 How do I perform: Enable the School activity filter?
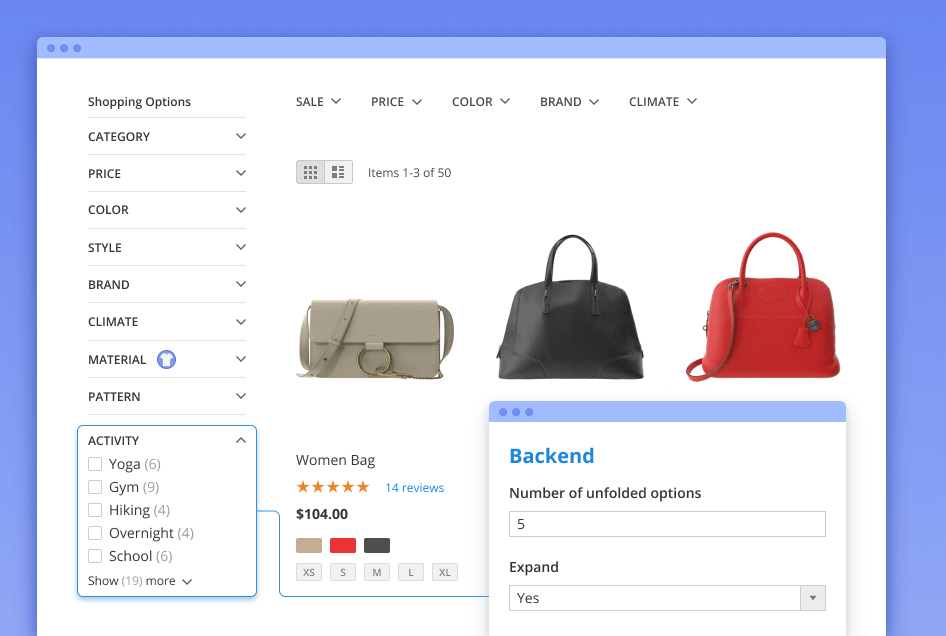click(95, 556)
